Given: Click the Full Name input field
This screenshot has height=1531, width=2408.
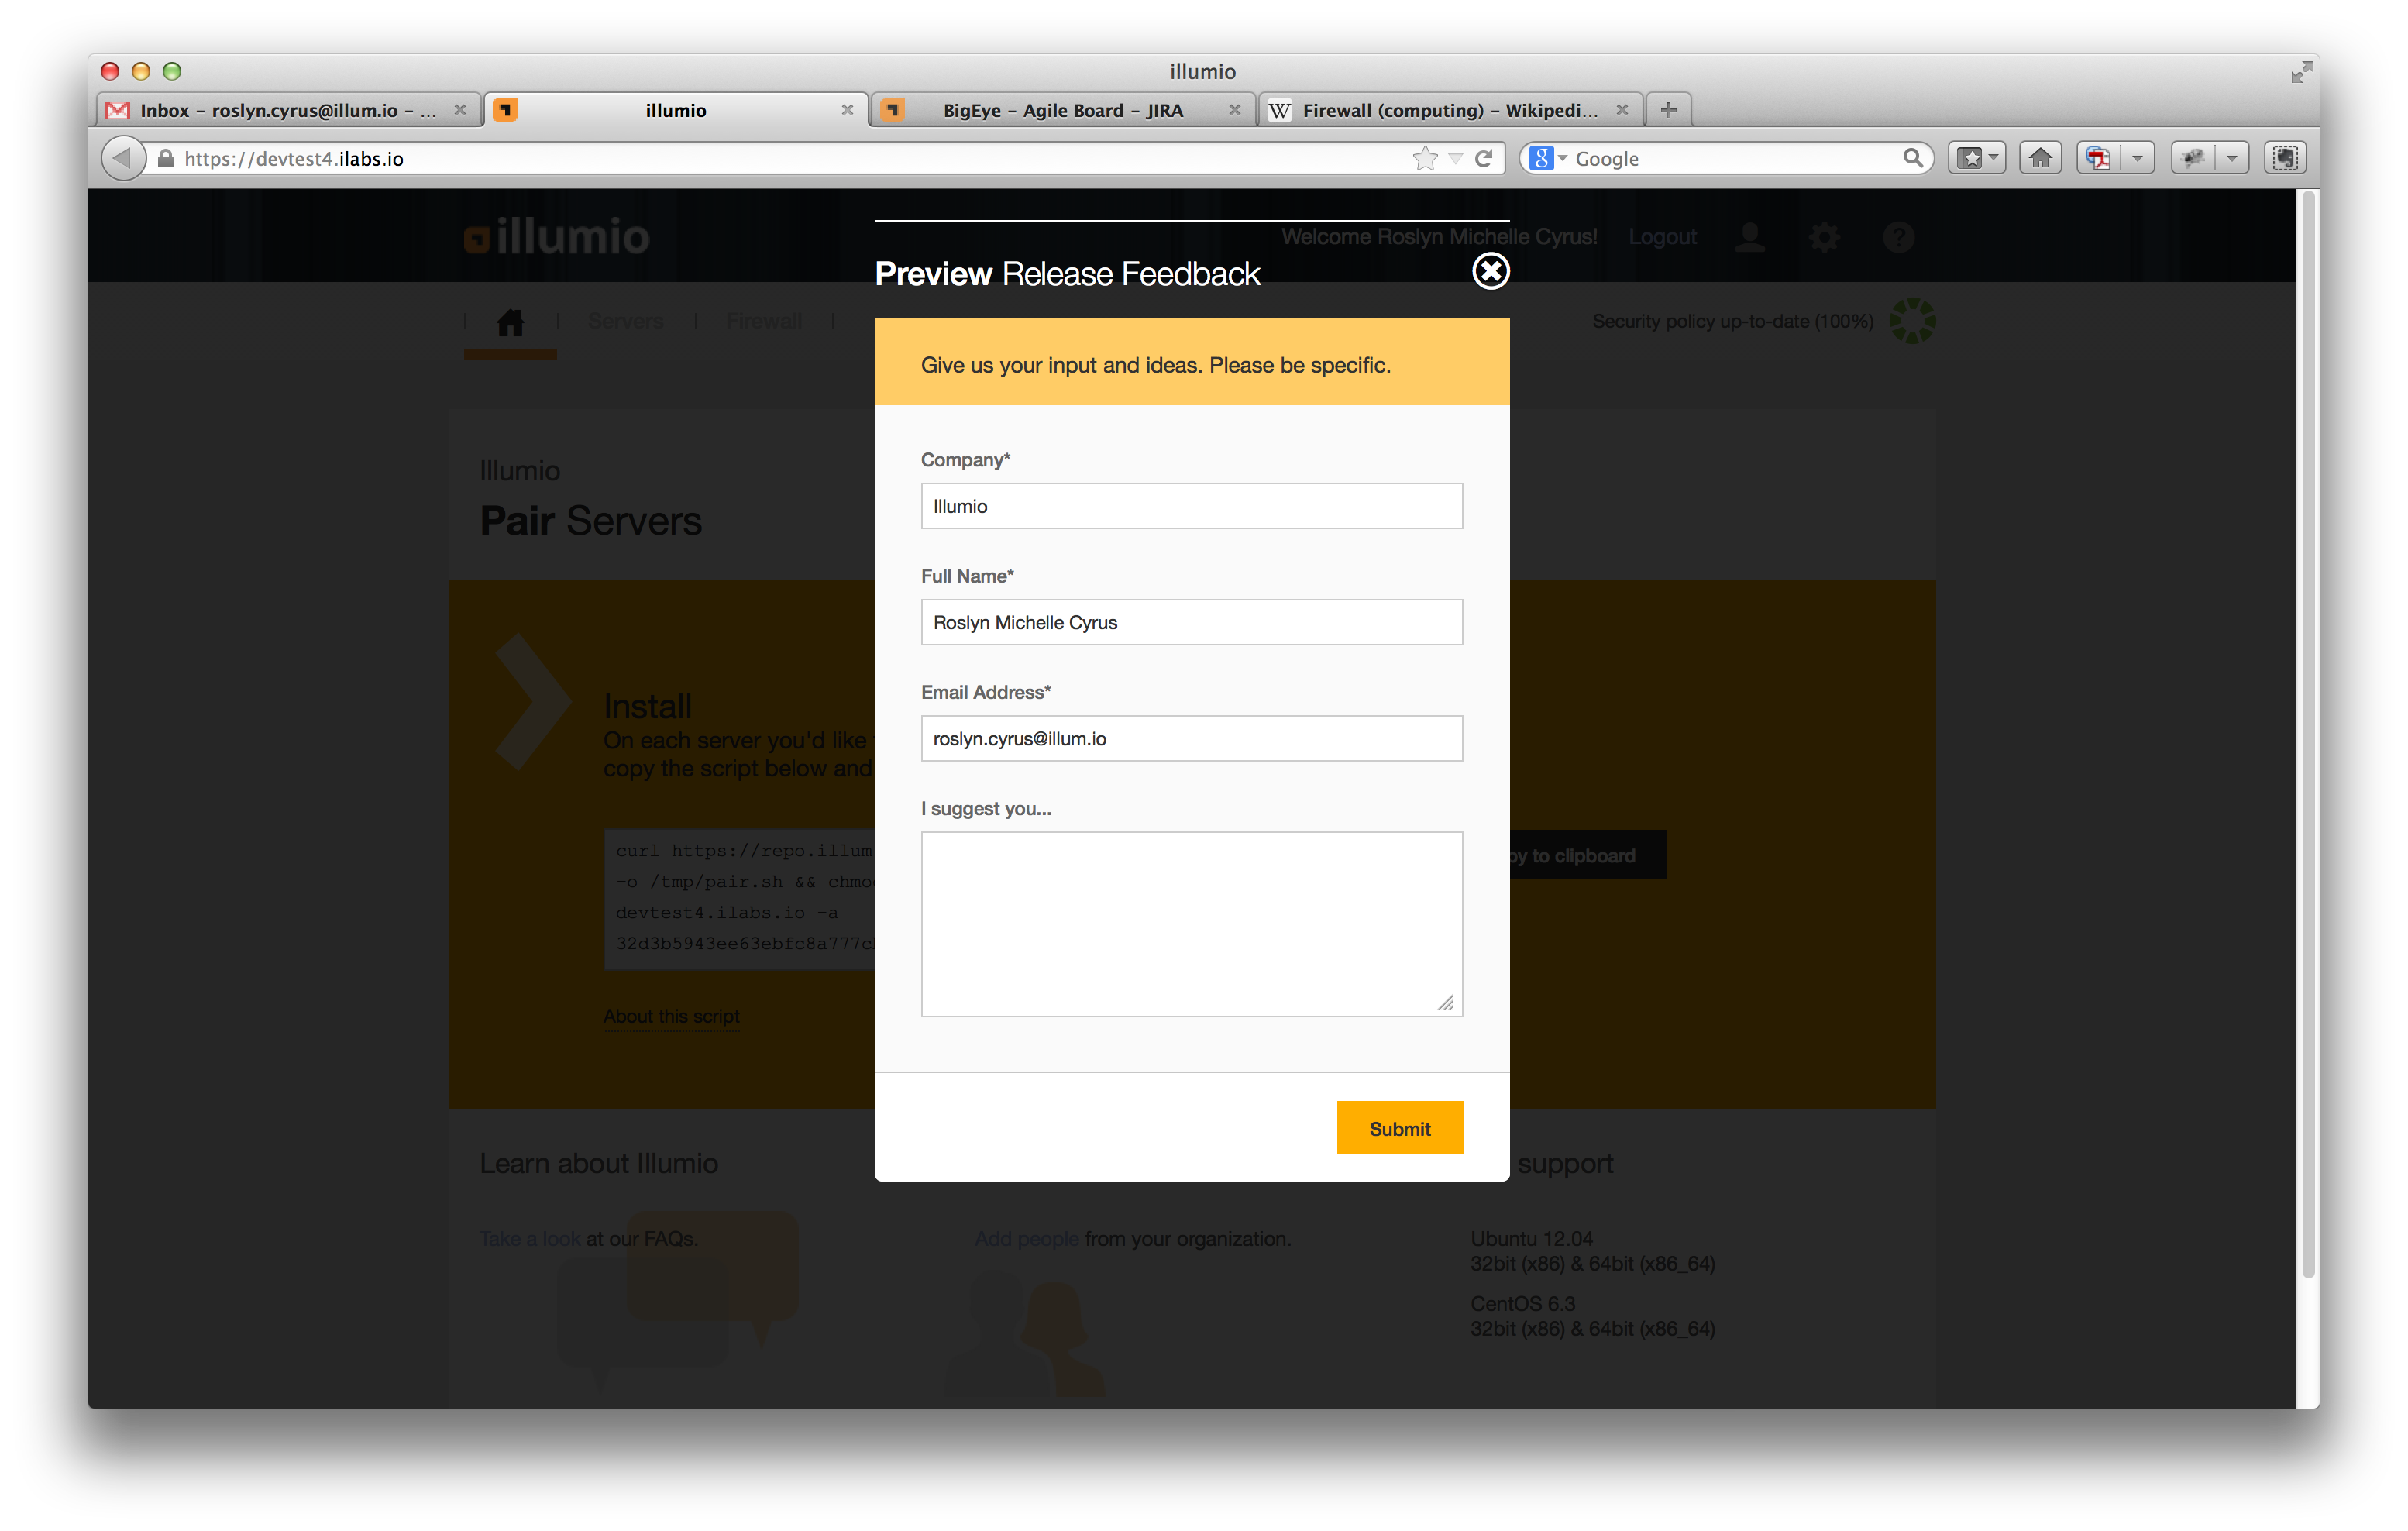Looking at the screenshot, I should (1191, 622).
